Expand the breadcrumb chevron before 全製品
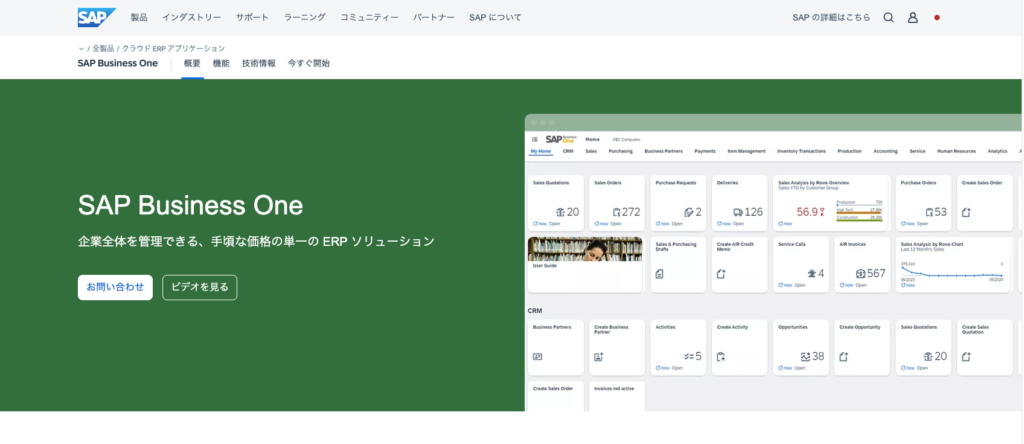 click(81, 48)
